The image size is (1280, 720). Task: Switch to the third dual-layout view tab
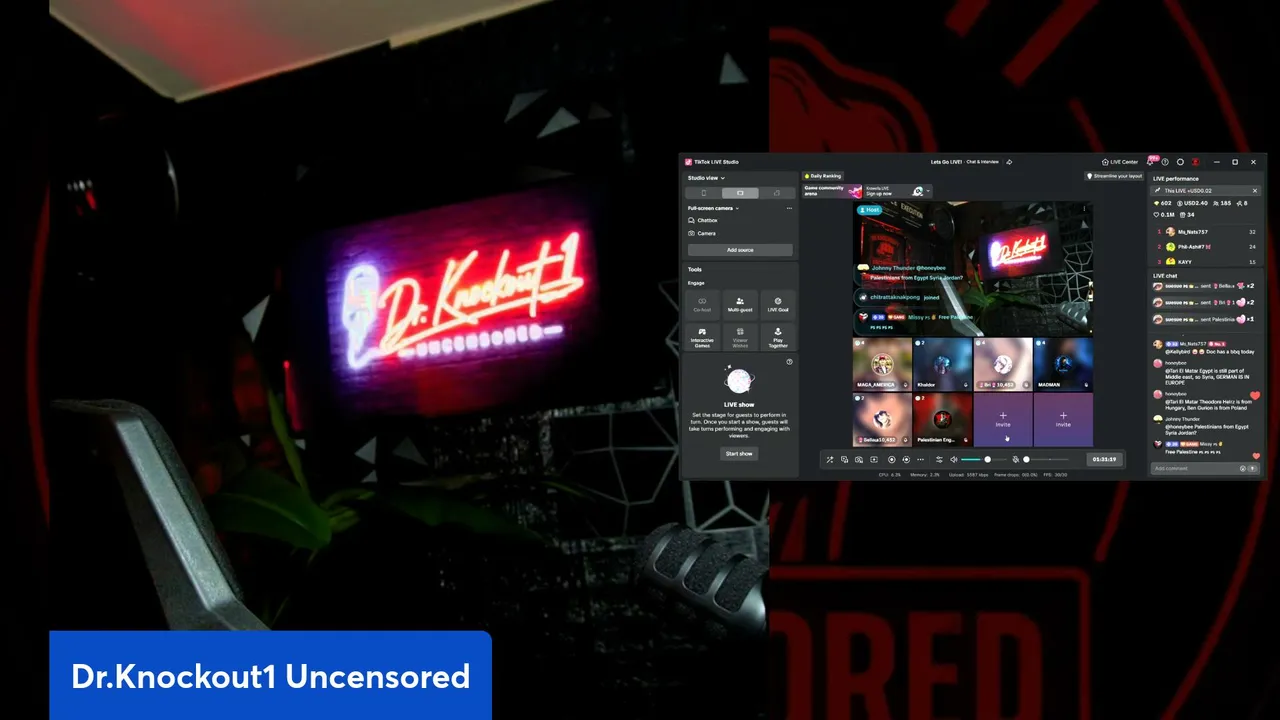click(x=777, y=192)
